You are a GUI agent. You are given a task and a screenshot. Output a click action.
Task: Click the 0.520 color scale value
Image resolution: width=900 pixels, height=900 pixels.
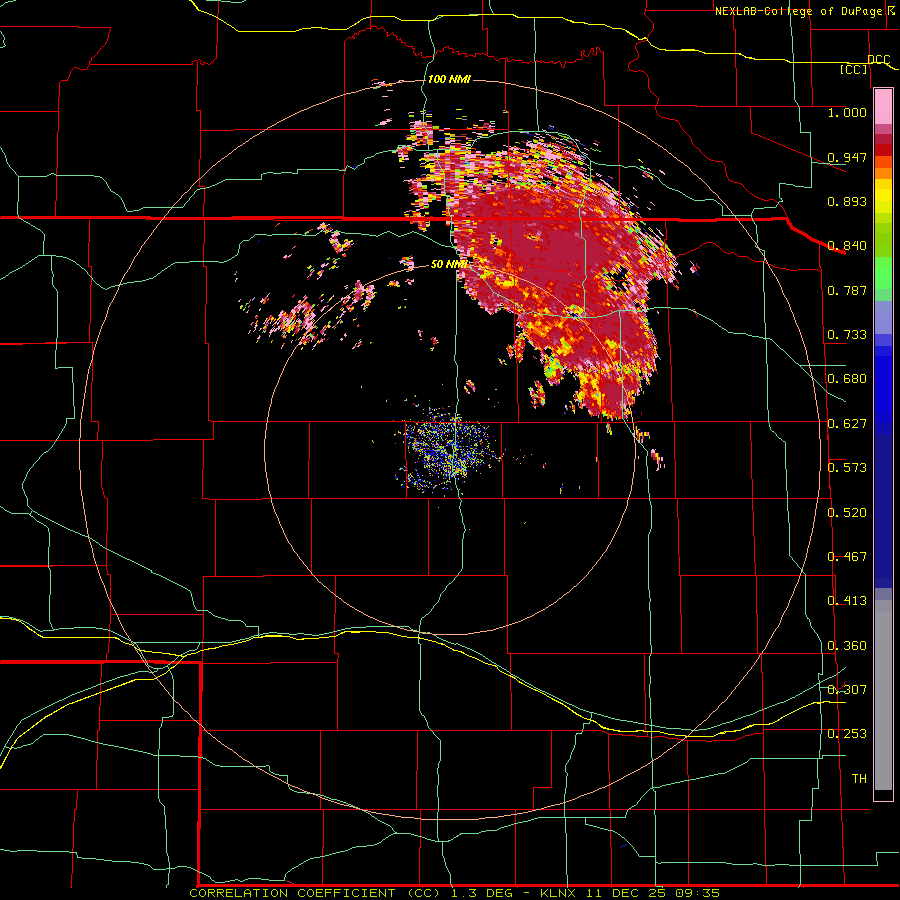click(x=847, y=513)
